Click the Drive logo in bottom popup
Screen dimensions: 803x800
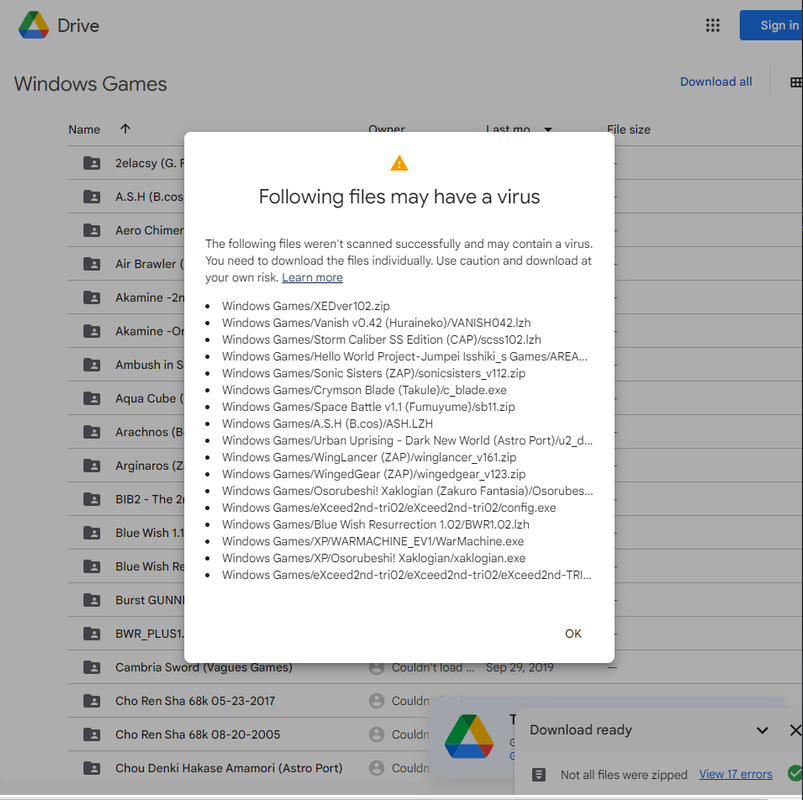pyautogui.click(x=469, y=736)
